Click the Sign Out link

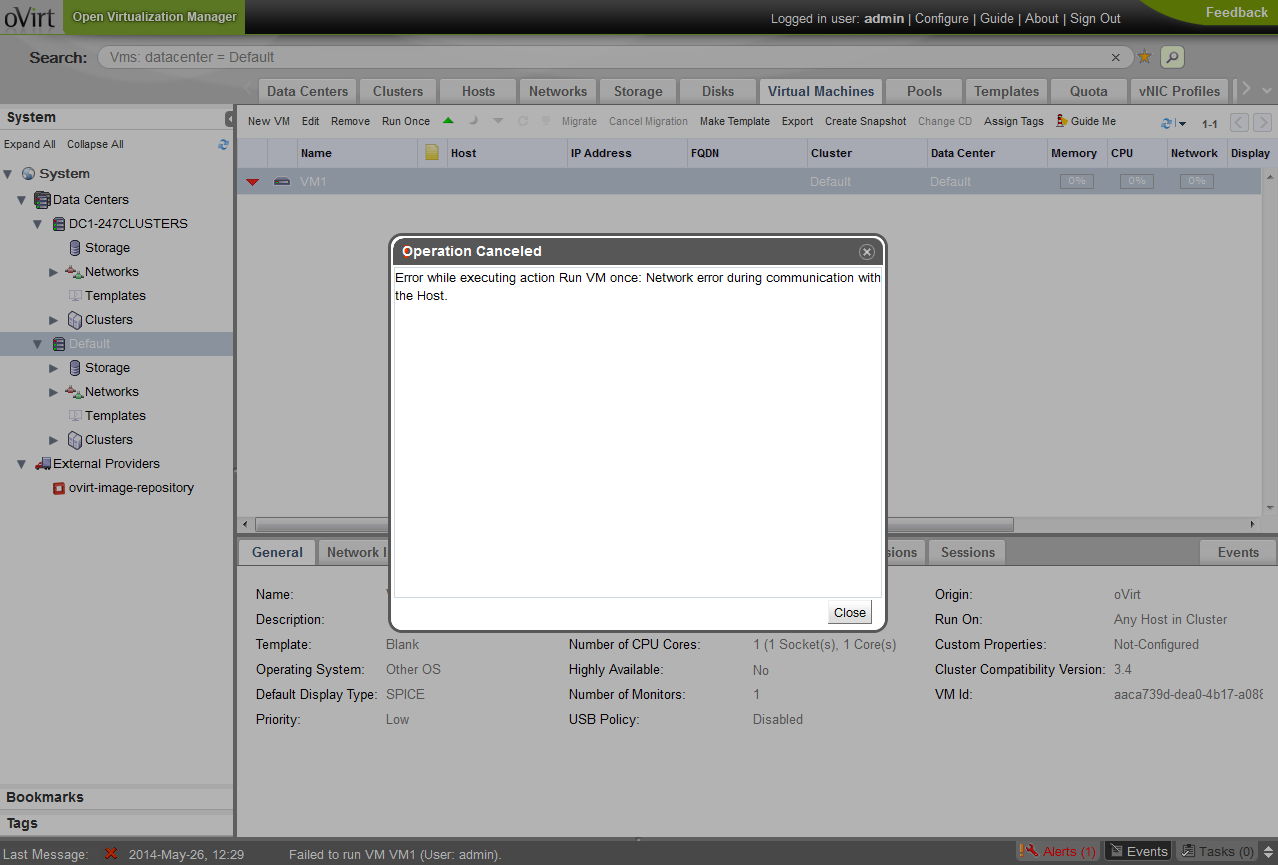1095,18
